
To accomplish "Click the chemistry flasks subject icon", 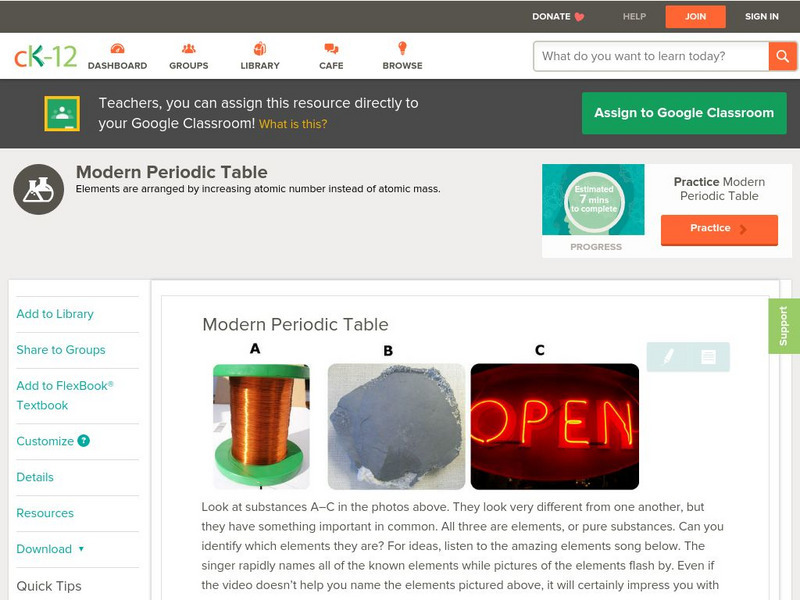I will click(39, 189).
